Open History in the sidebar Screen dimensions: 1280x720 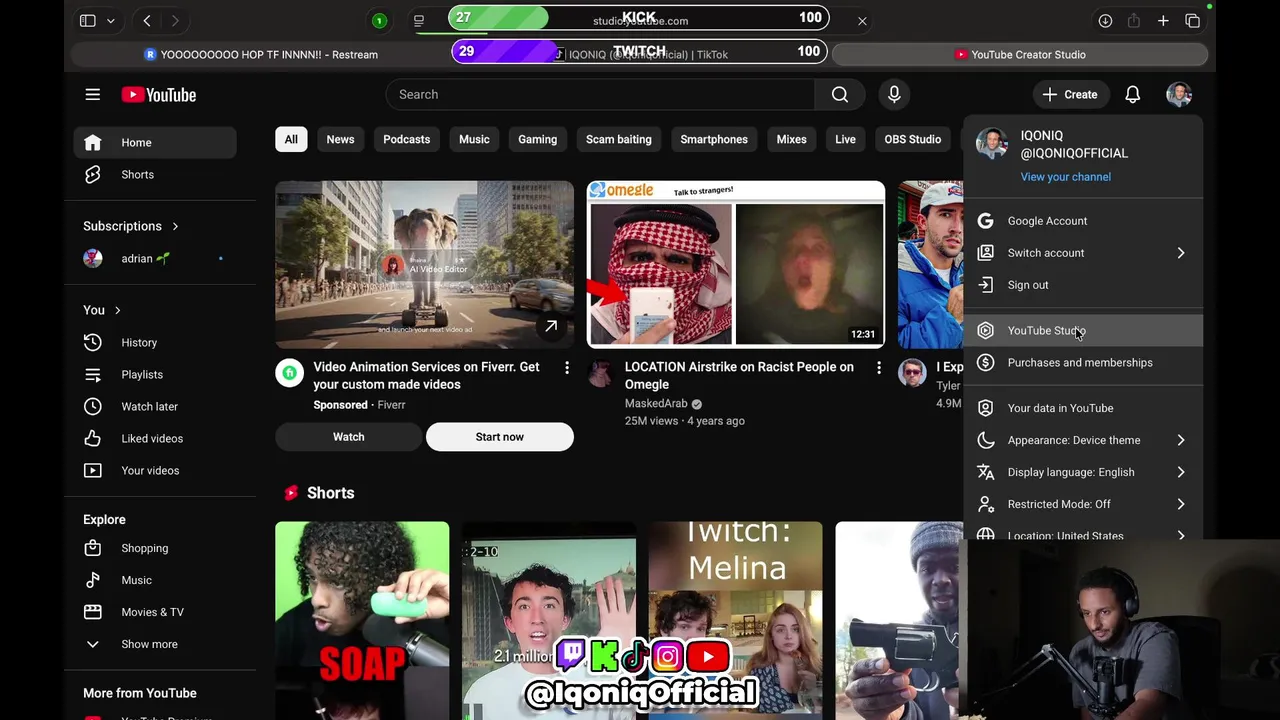(155, 342)
